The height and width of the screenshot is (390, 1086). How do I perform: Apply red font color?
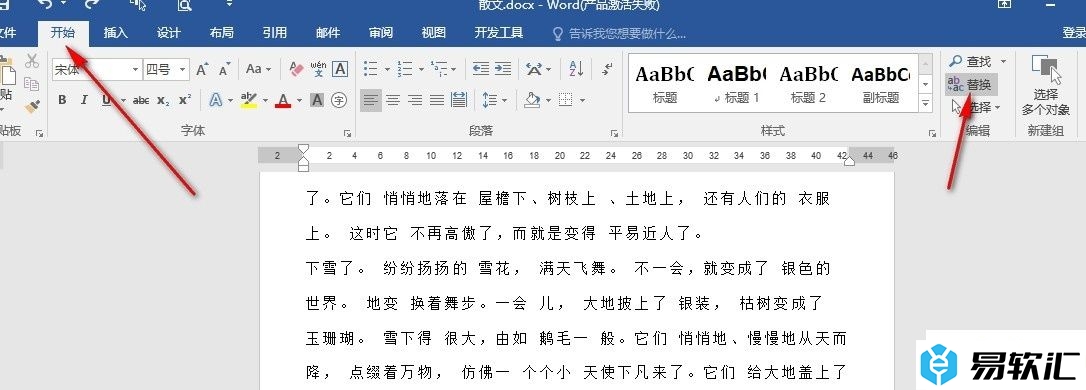tap(283, 100)
